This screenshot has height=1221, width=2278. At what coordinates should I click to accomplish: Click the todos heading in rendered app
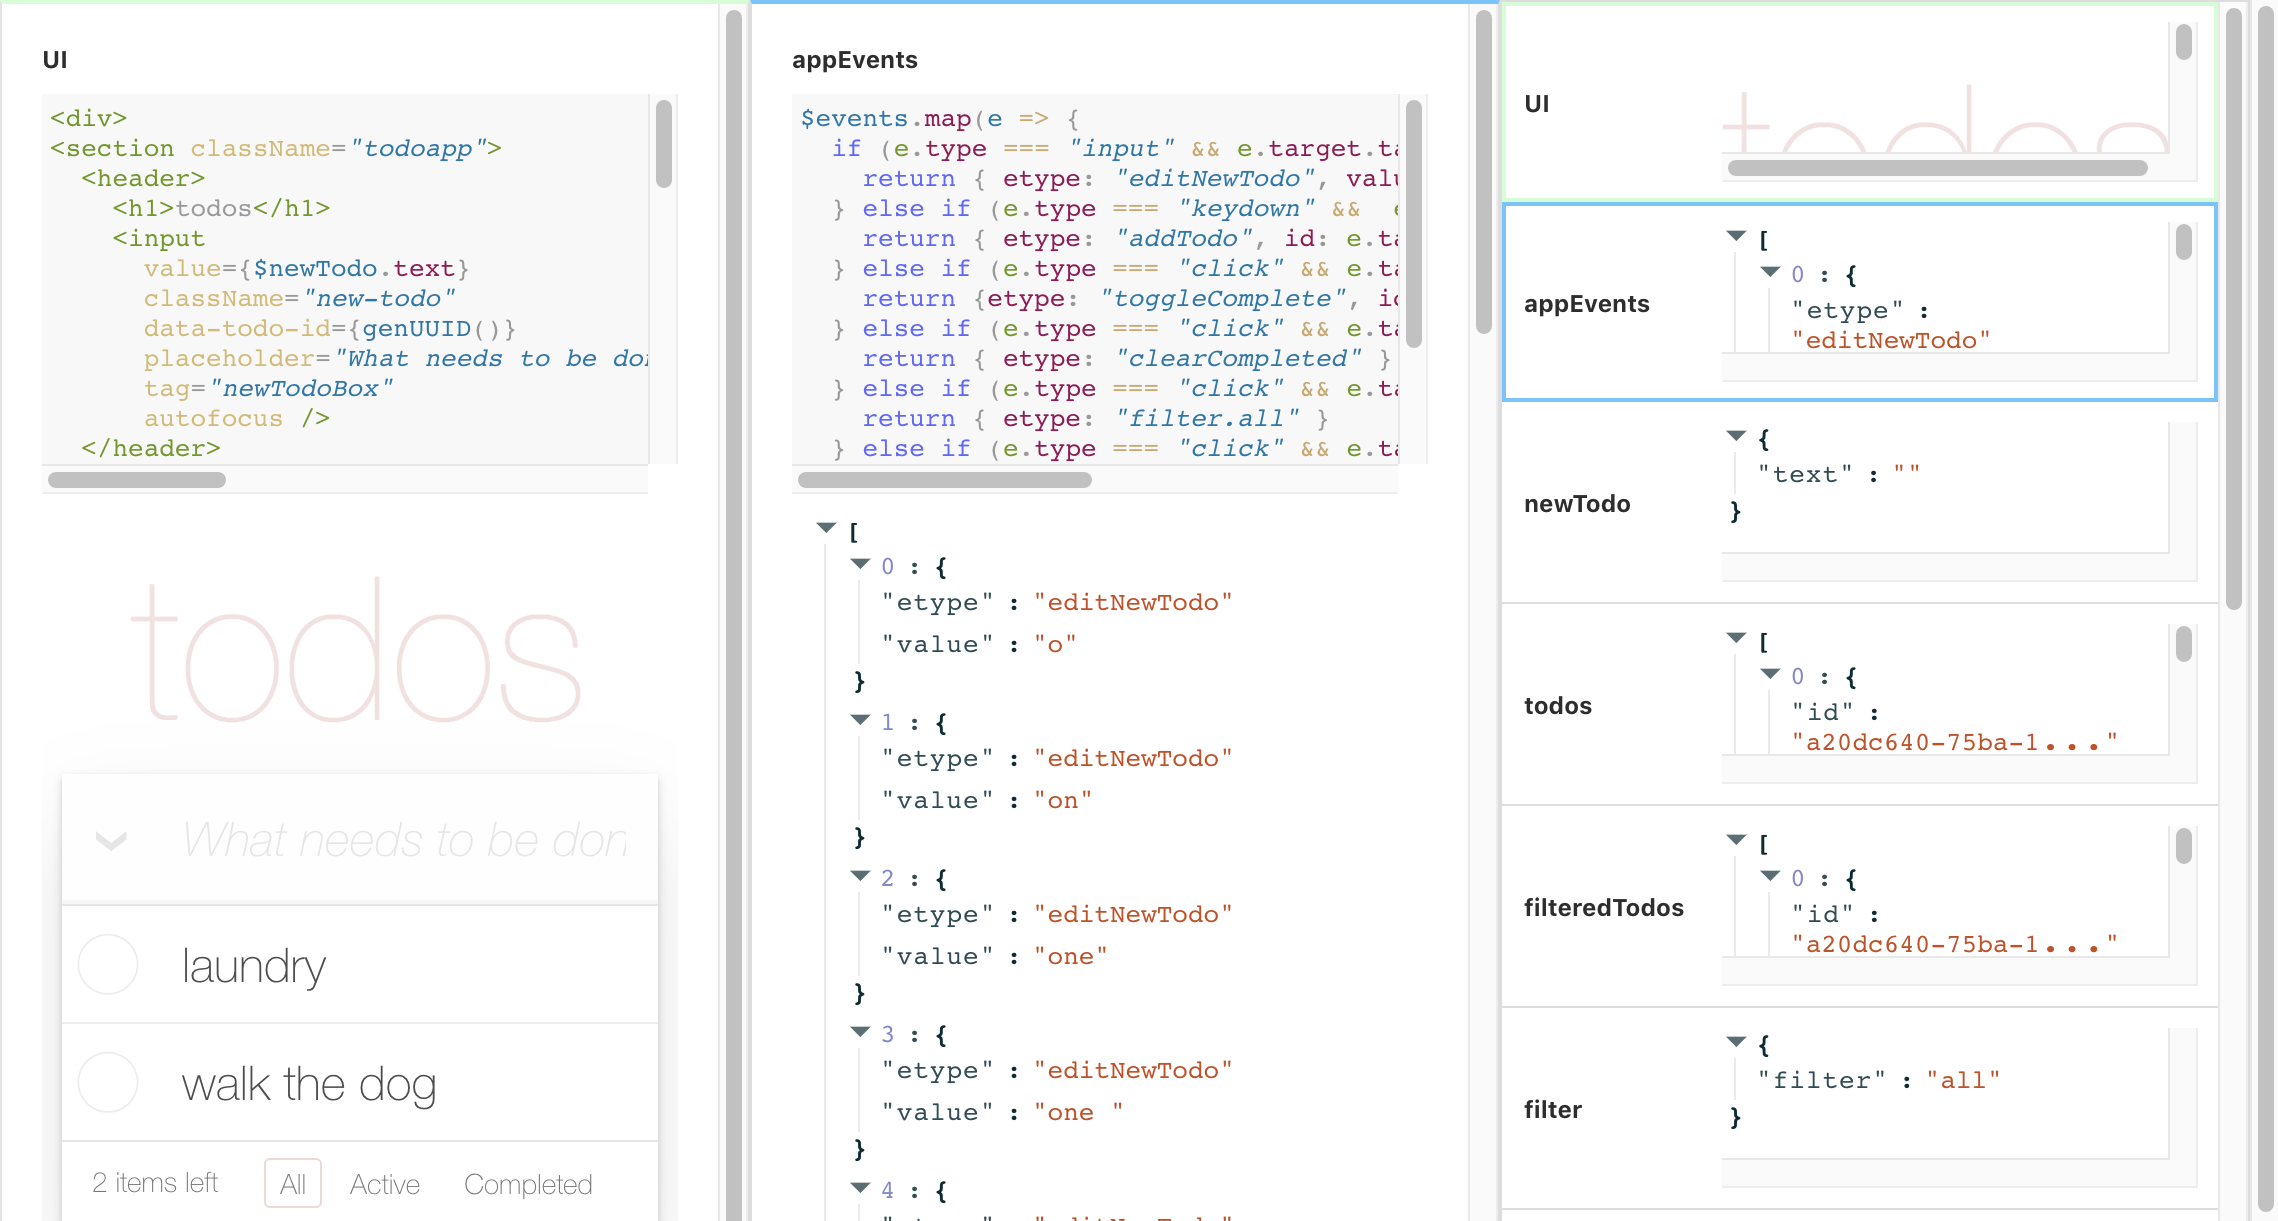pyautogui.click(x=356, y=650)
